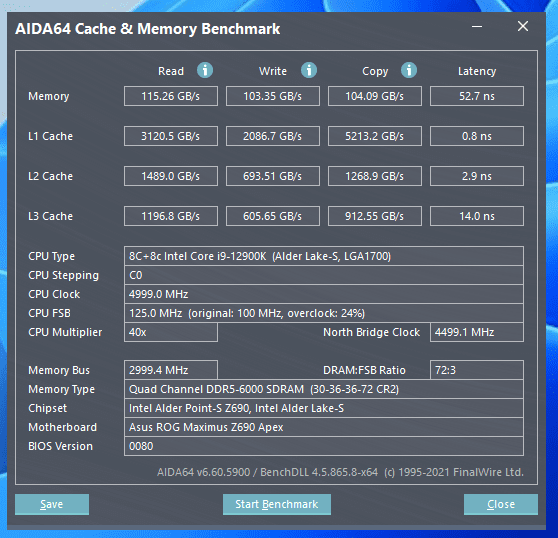Click Memory Type field DDR5-6000 SDRAM

(324, 389)
